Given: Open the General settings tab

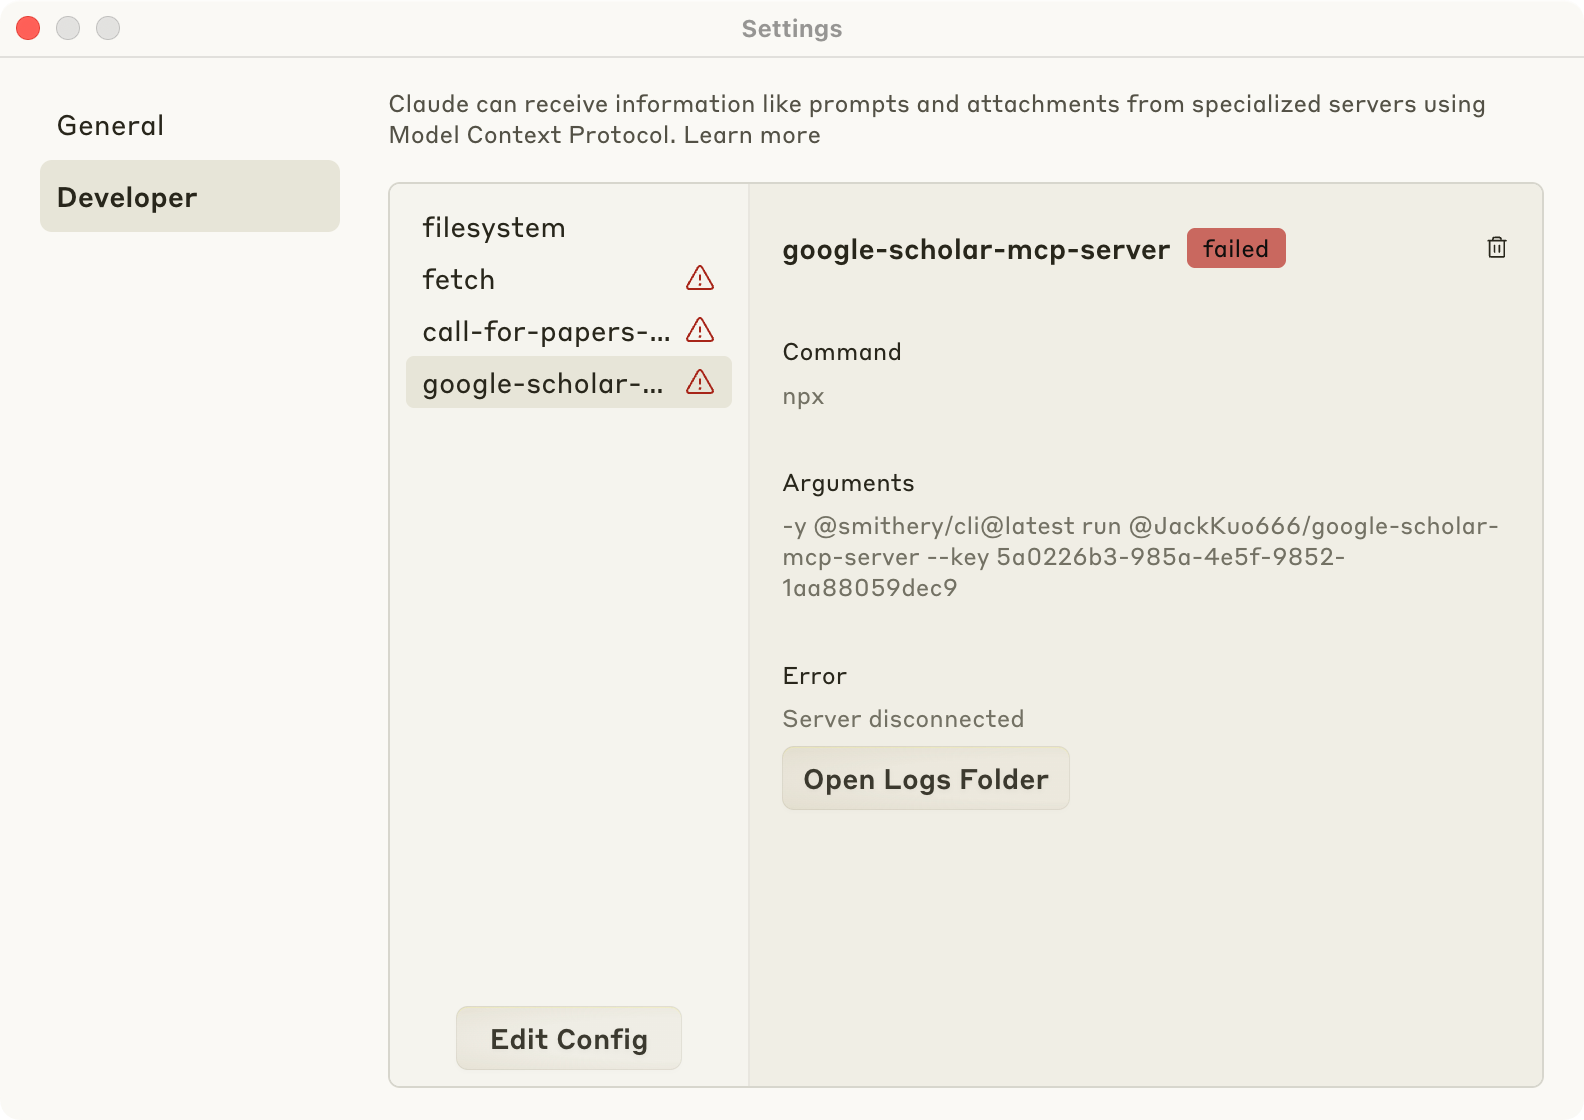Looking at the screenshot, I should [110, 126].
